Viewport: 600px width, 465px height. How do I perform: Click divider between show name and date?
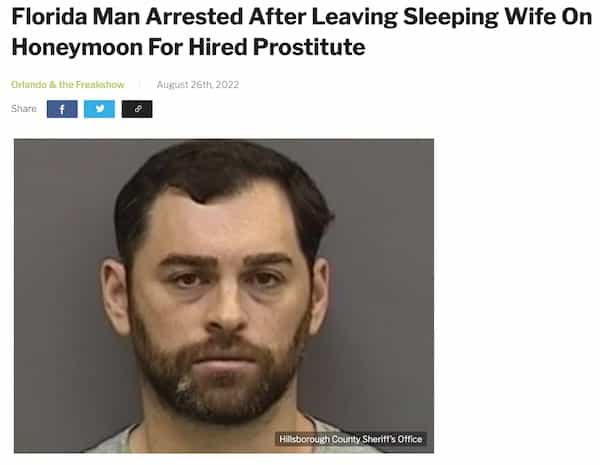click(x=140, y=85)
